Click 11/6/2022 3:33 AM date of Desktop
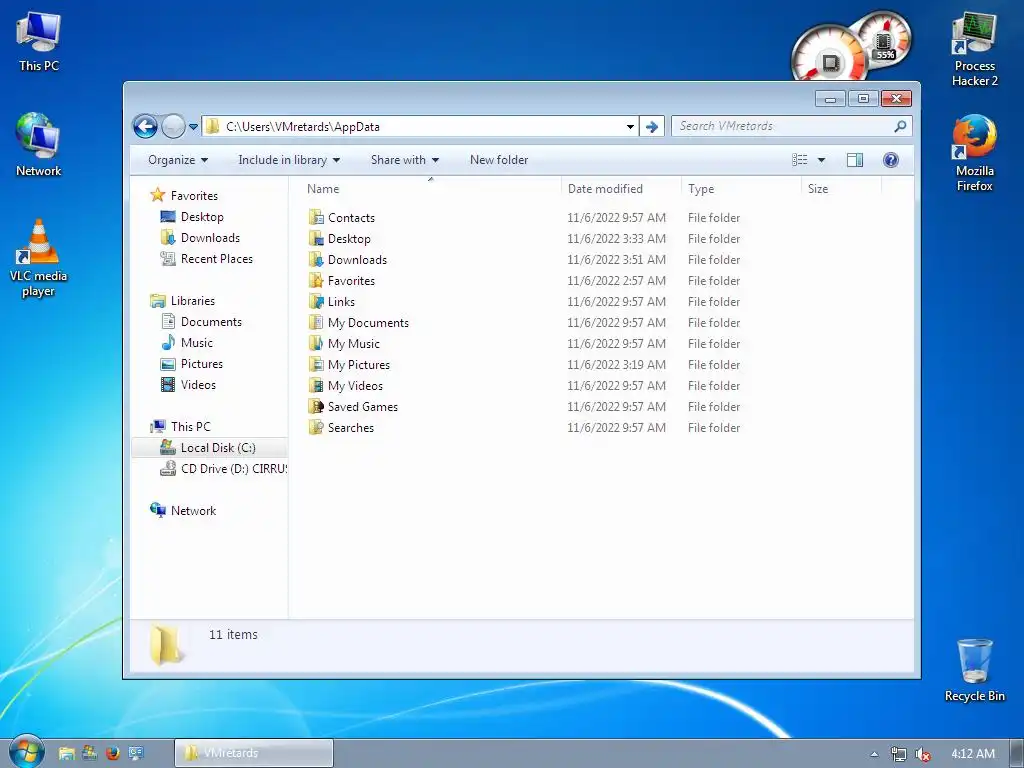The image size is (1024, 768). [x=616, y=238]
